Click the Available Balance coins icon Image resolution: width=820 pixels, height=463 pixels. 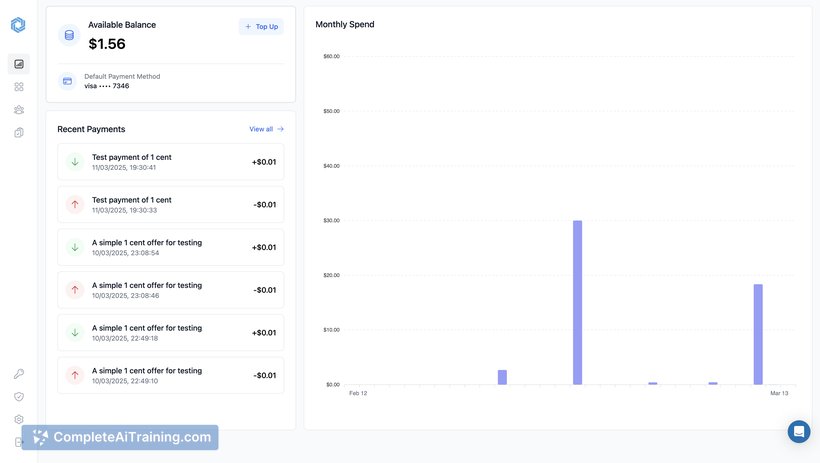69,35
